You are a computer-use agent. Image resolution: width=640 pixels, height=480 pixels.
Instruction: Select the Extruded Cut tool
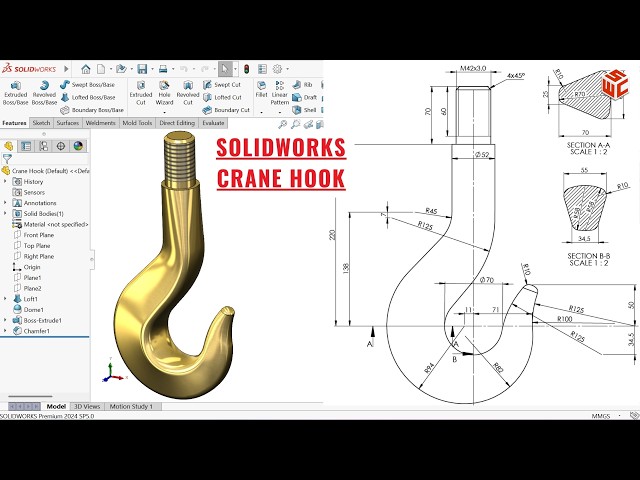point(141,93)
